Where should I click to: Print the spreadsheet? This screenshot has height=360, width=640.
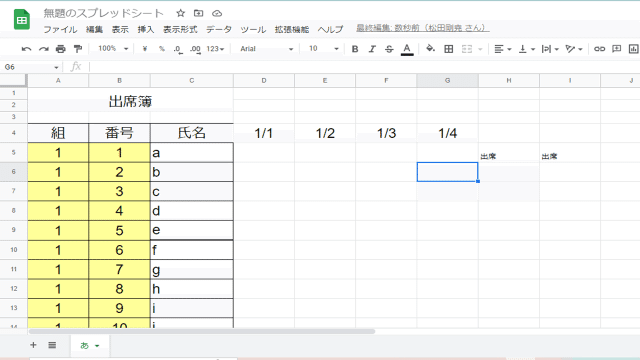(60, 49)
